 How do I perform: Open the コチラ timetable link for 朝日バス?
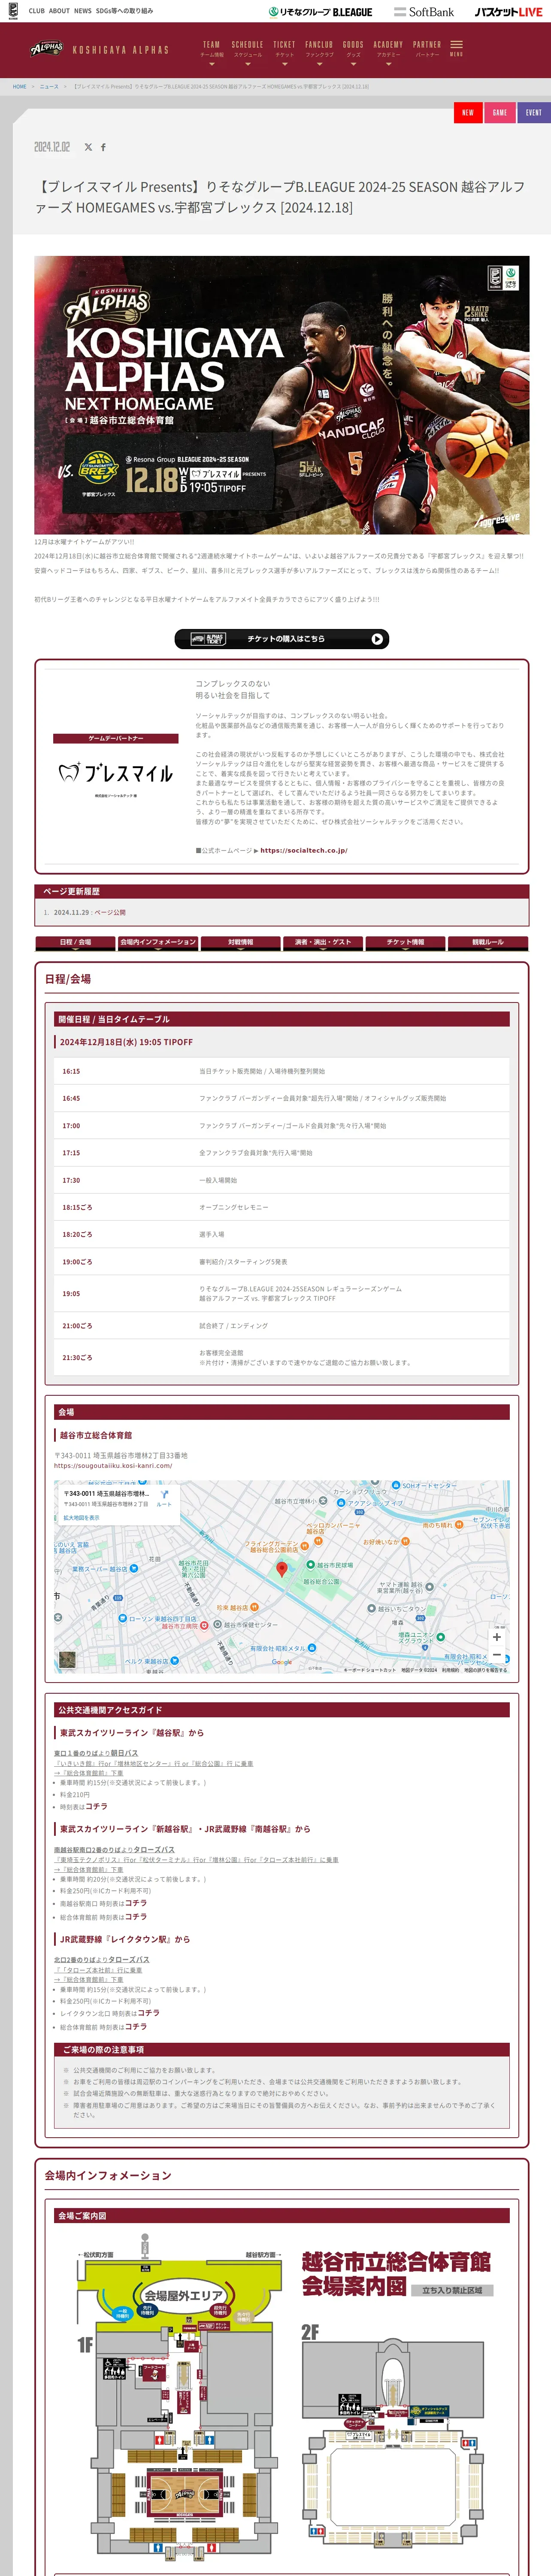pos(96,1807)
